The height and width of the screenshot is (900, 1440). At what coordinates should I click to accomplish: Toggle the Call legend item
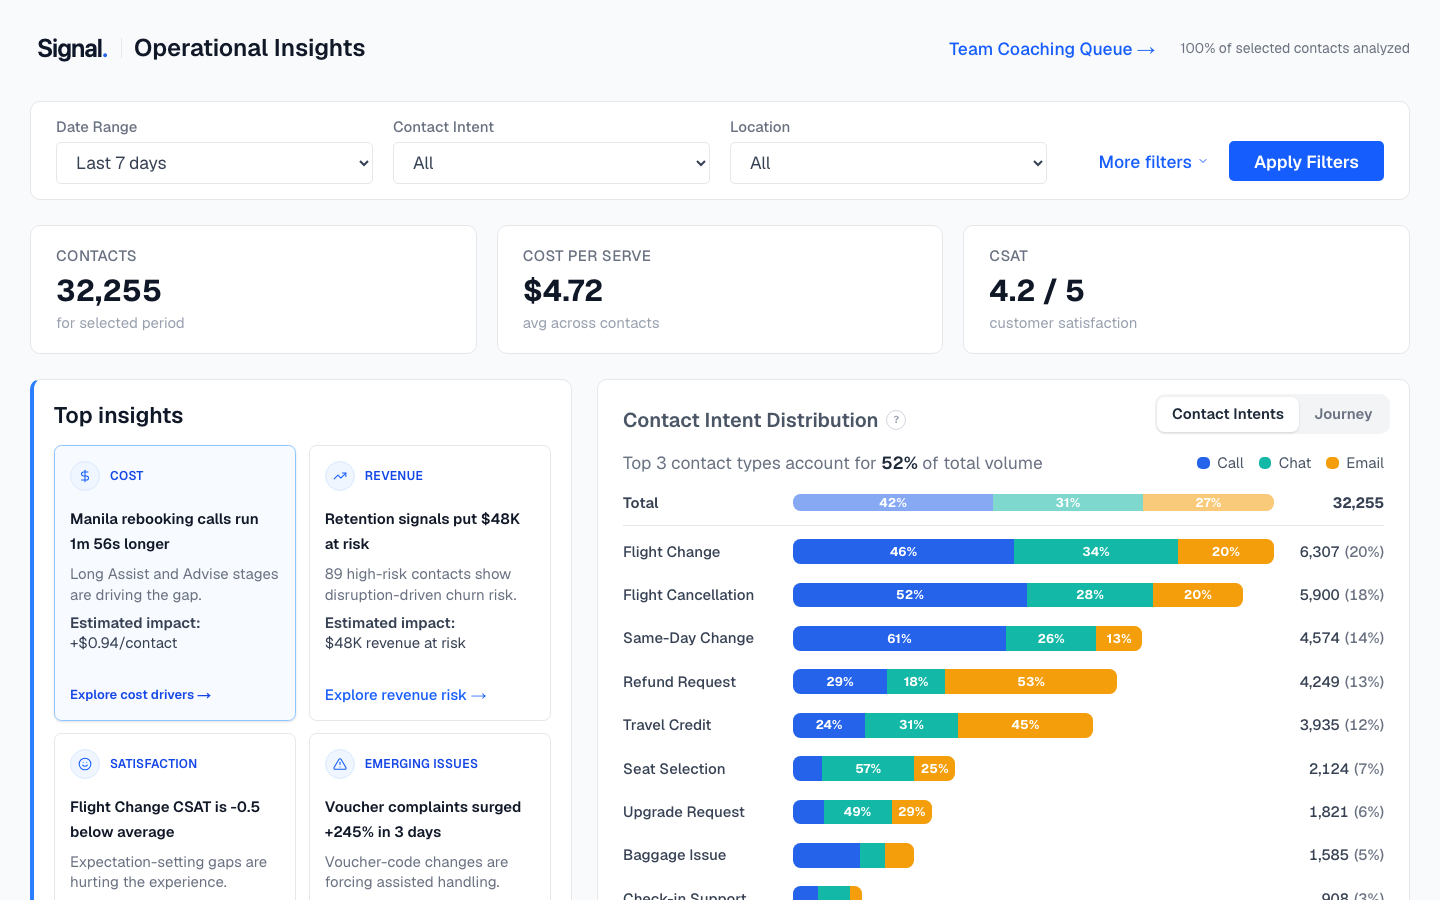(x=1220, y=463)
